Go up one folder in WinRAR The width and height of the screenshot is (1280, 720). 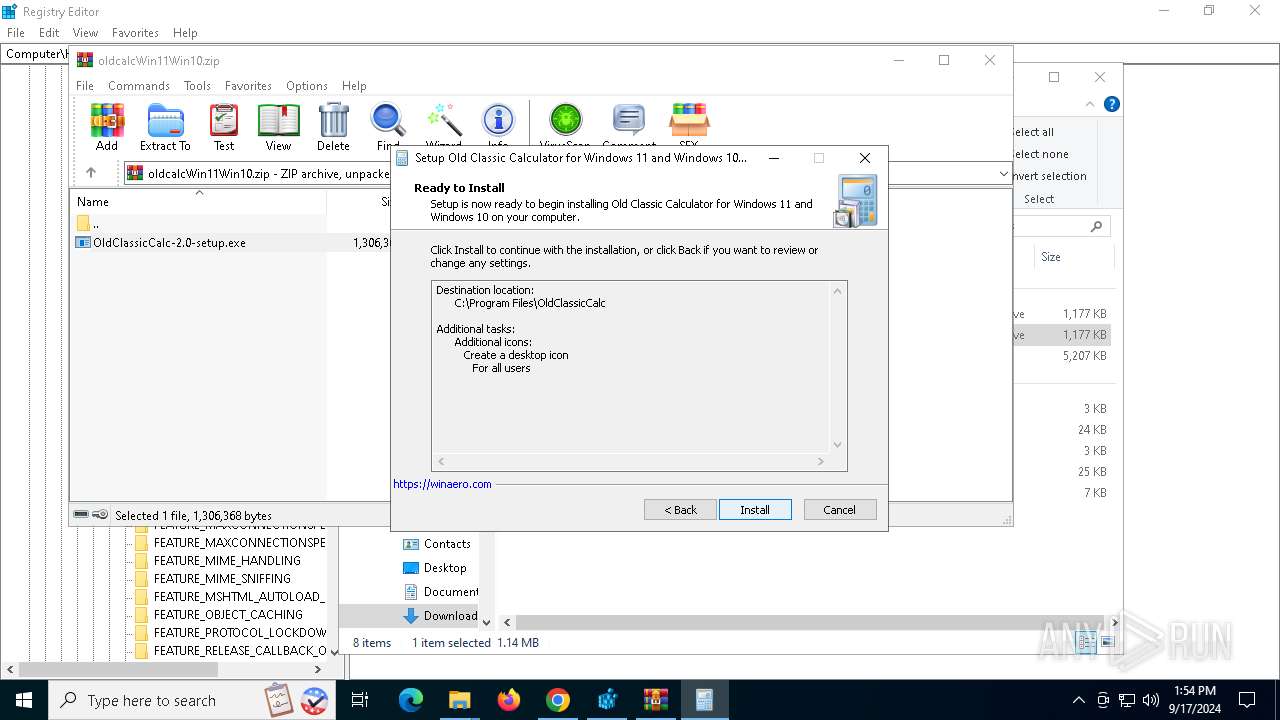(x=91, y=173)
